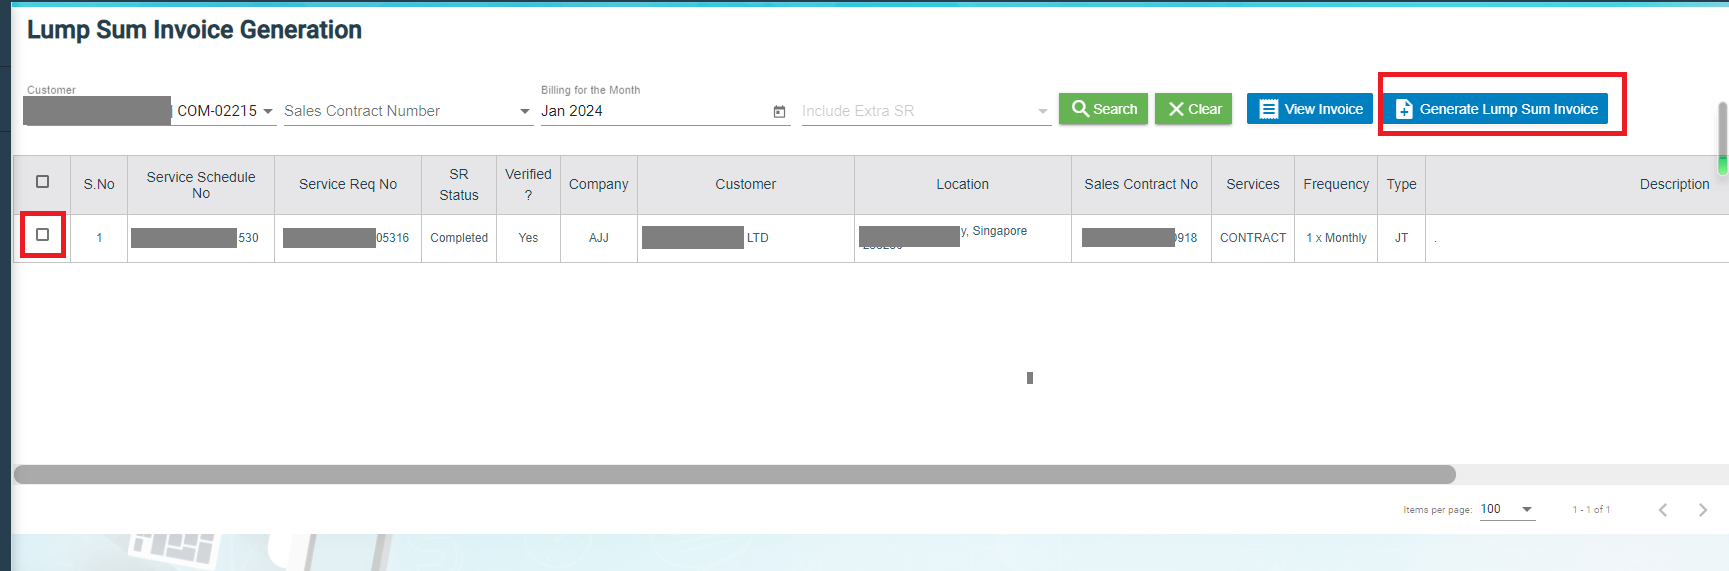Click the X icon on Clear button
Image resolution: width=1729 pixels, height=571 pixels.
(1176, 109)
